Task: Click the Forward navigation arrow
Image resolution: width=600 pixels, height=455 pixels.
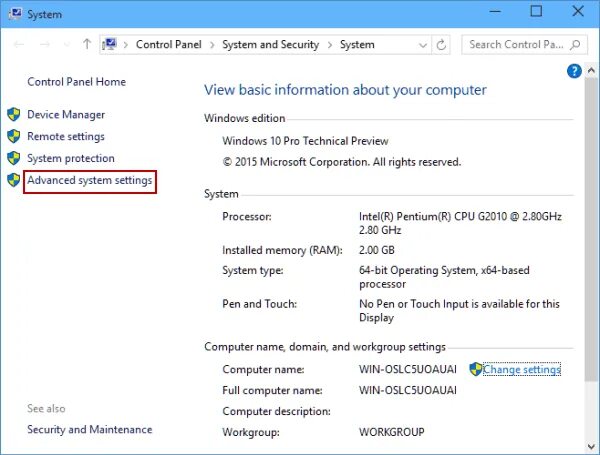Action: (x=45, y=45)
